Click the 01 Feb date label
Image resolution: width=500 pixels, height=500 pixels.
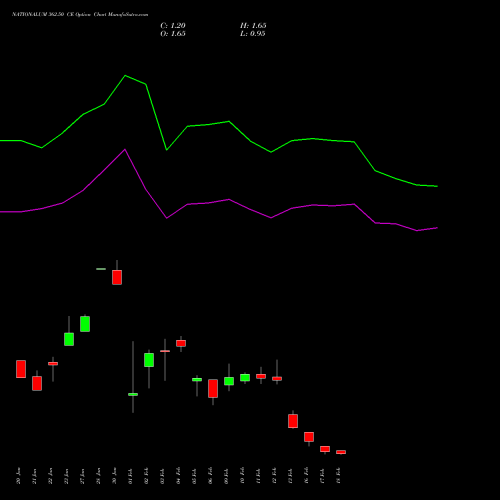tap(130, 476)
